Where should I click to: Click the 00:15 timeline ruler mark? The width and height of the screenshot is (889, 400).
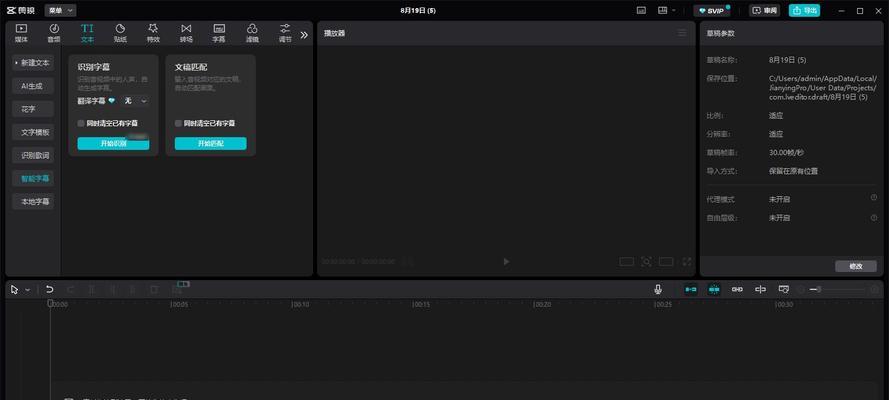(x=421, y=305)
